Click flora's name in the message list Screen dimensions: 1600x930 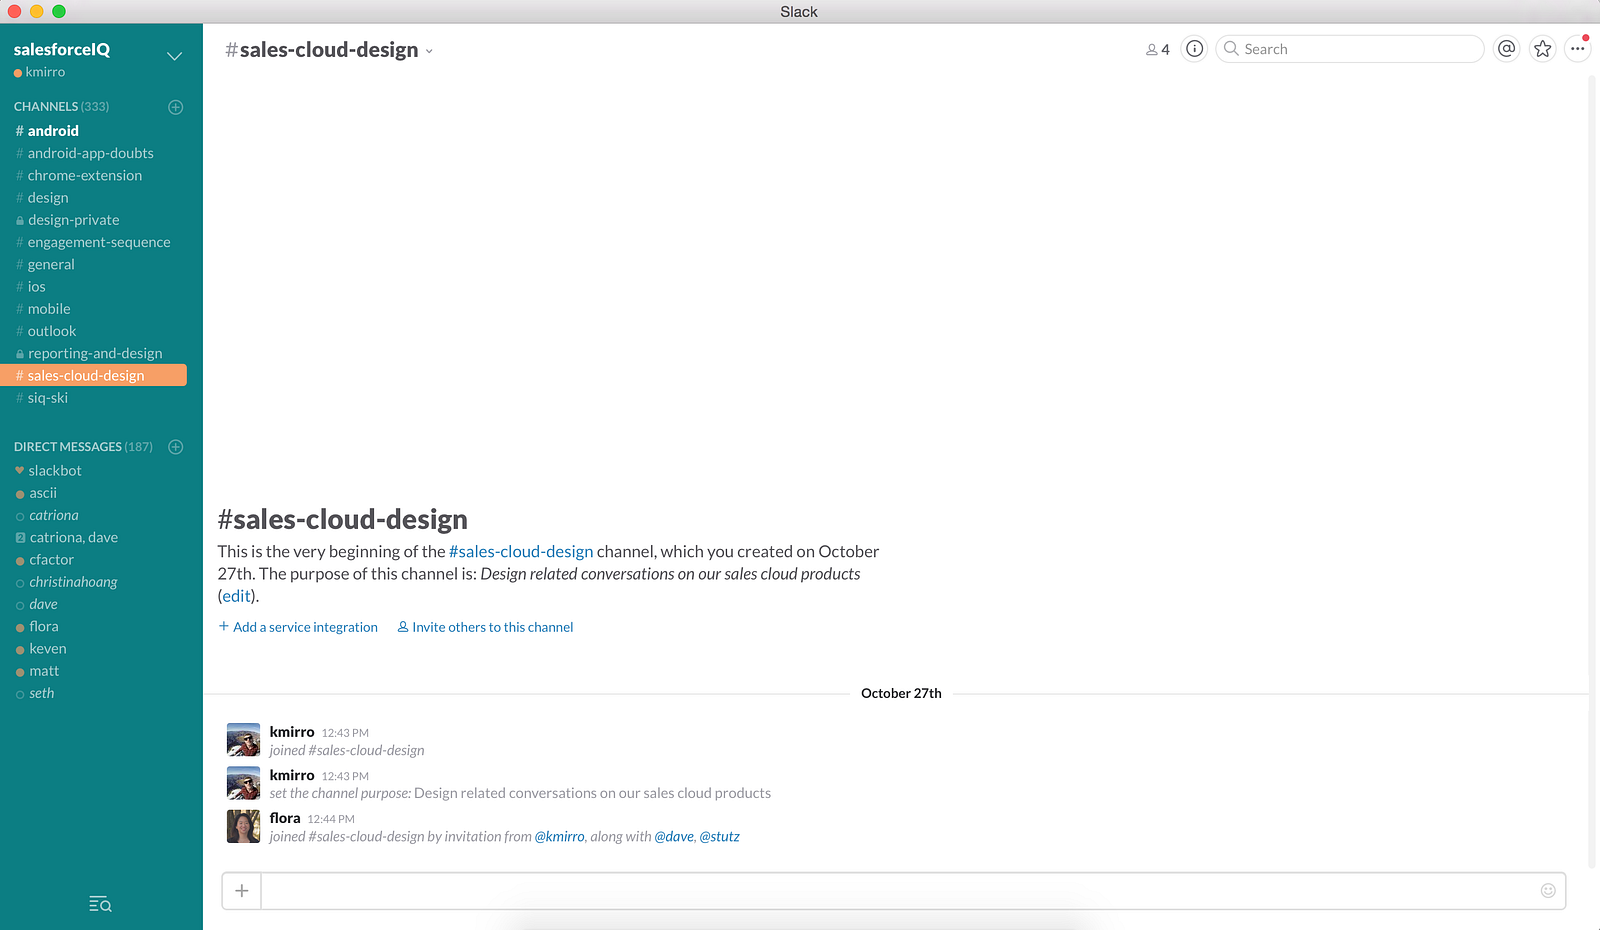click(285, 818)
